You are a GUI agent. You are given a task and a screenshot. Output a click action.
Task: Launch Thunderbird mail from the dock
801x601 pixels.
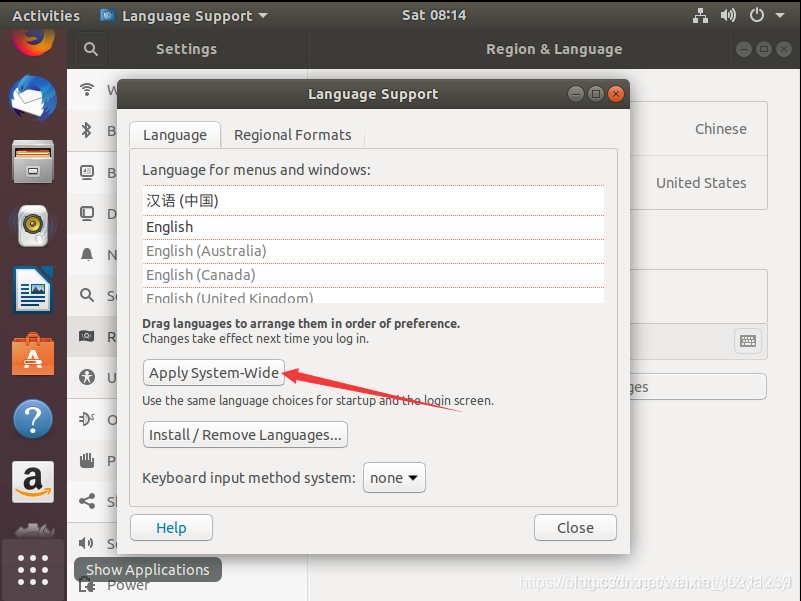point(33,98)
